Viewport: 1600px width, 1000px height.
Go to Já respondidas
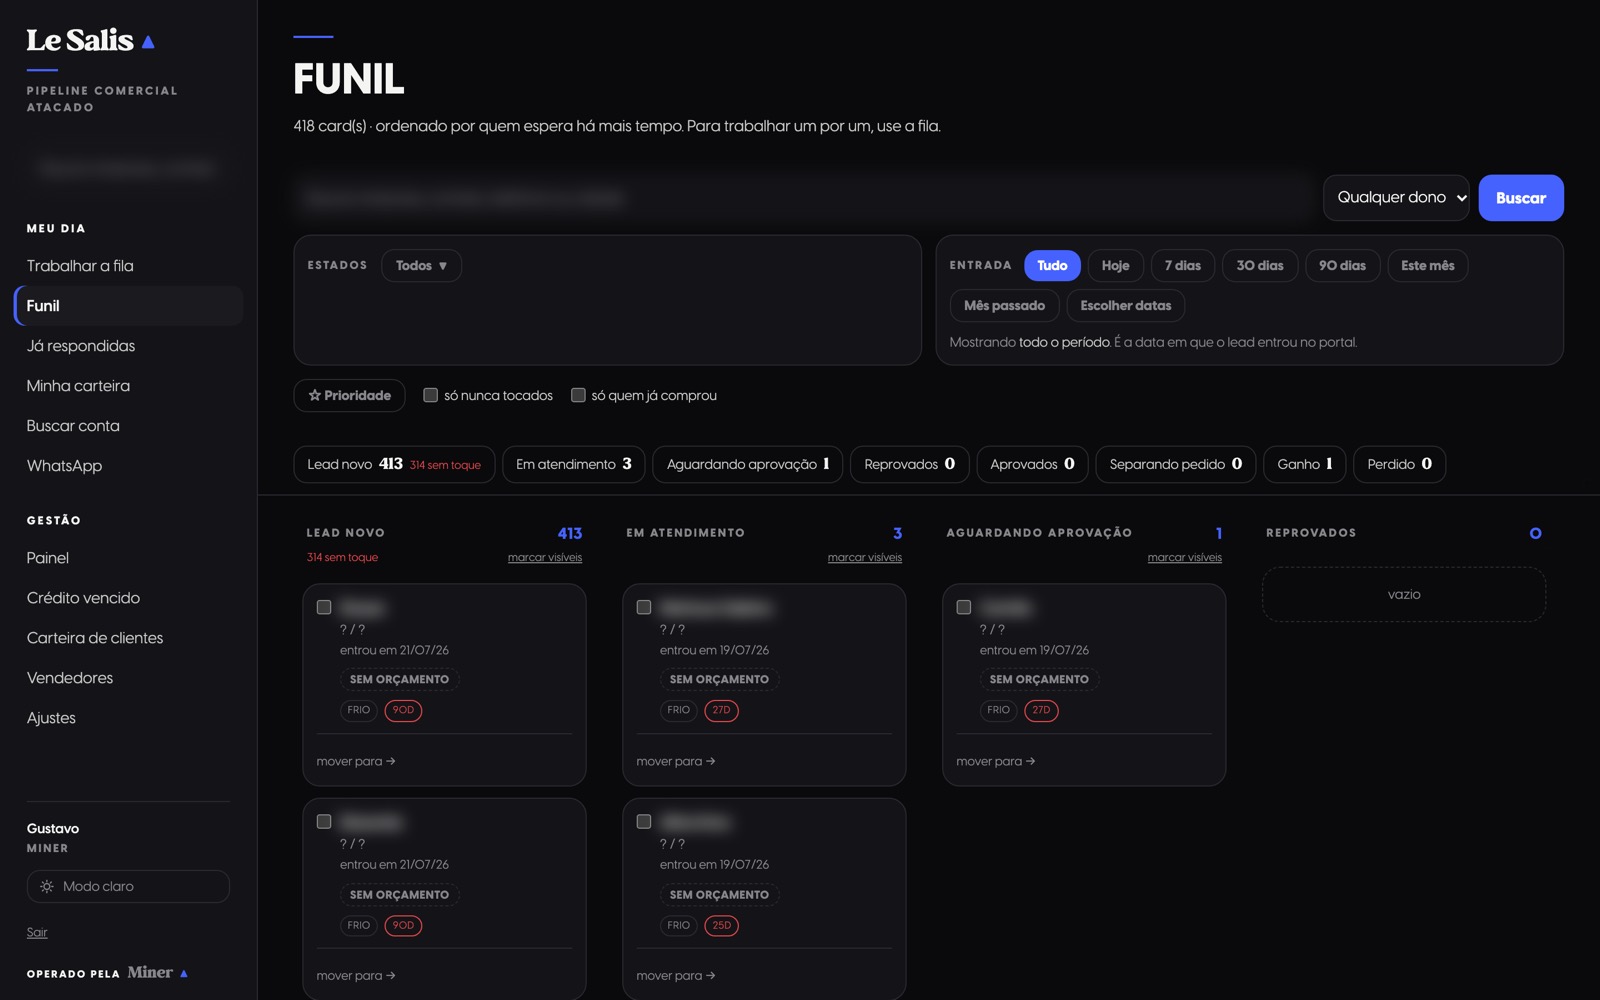128,346
